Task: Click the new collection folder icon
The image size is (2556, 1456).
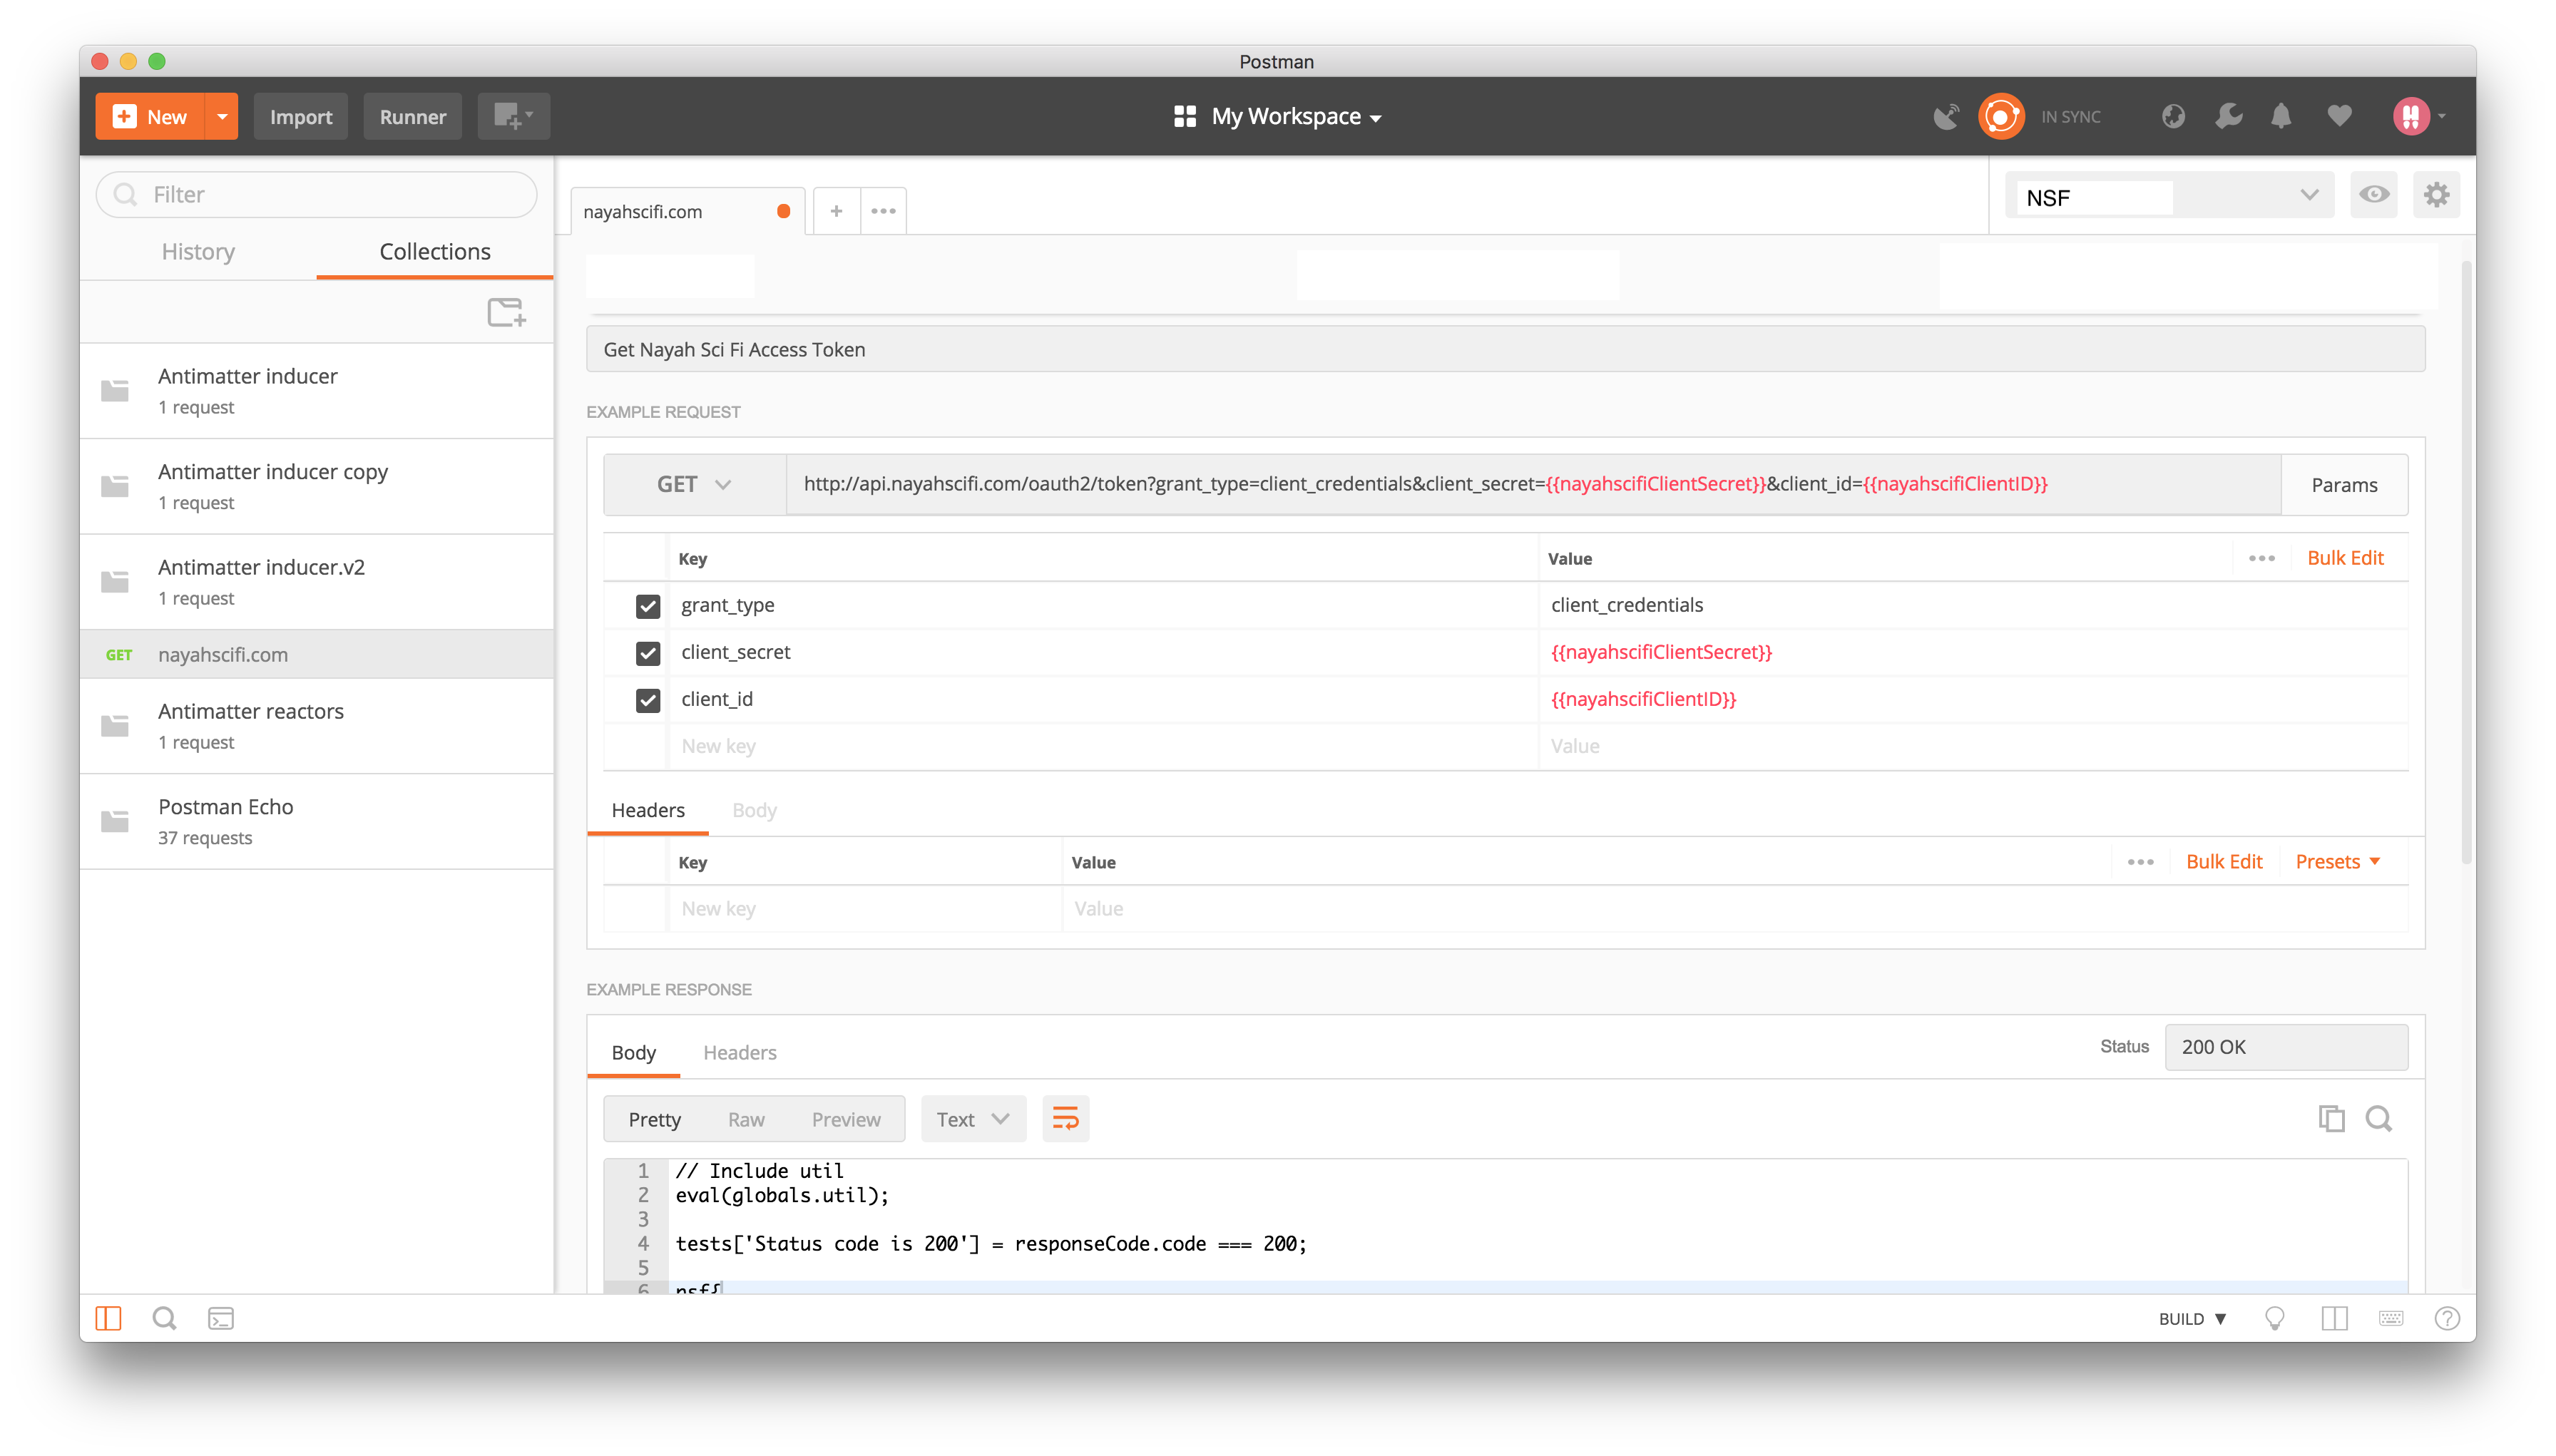Action: pos(507,312)
